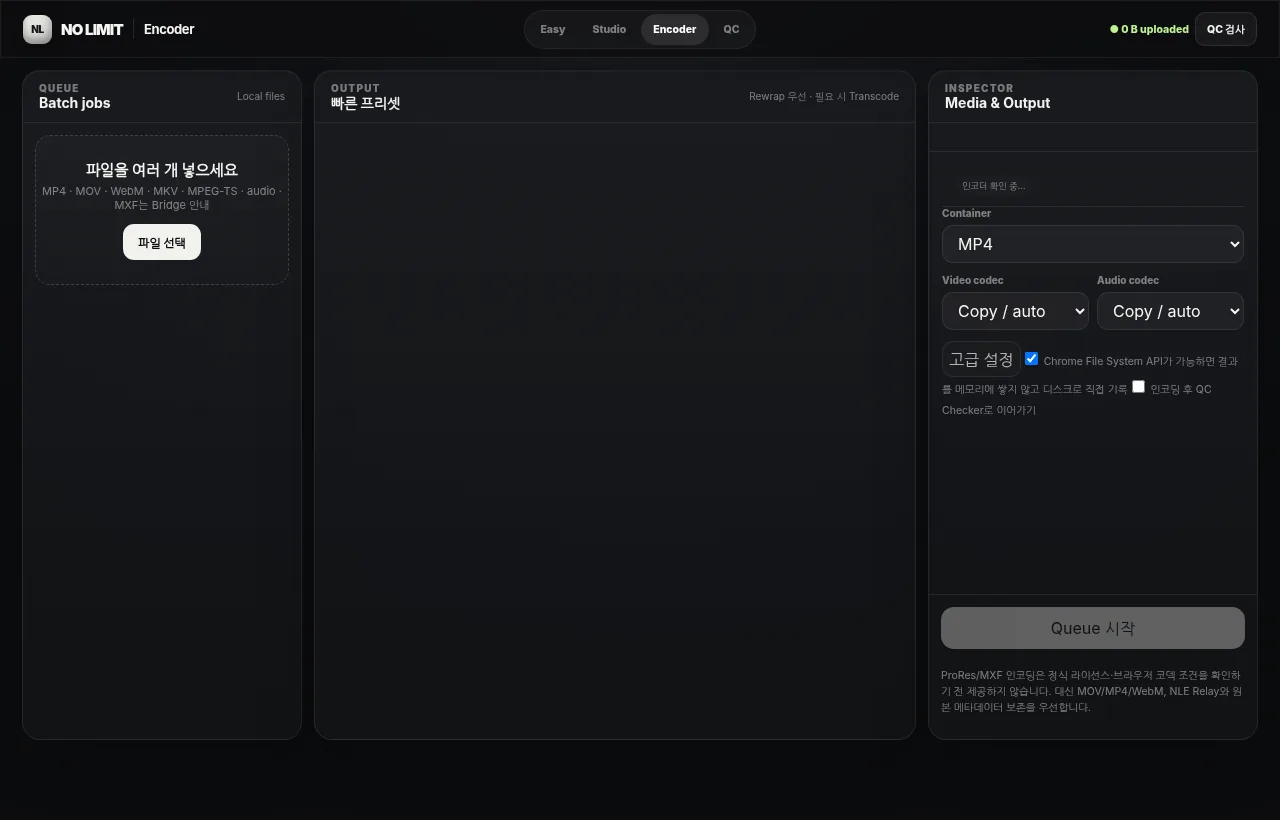Click the Encoder label beside the logo

coord(169,30)
